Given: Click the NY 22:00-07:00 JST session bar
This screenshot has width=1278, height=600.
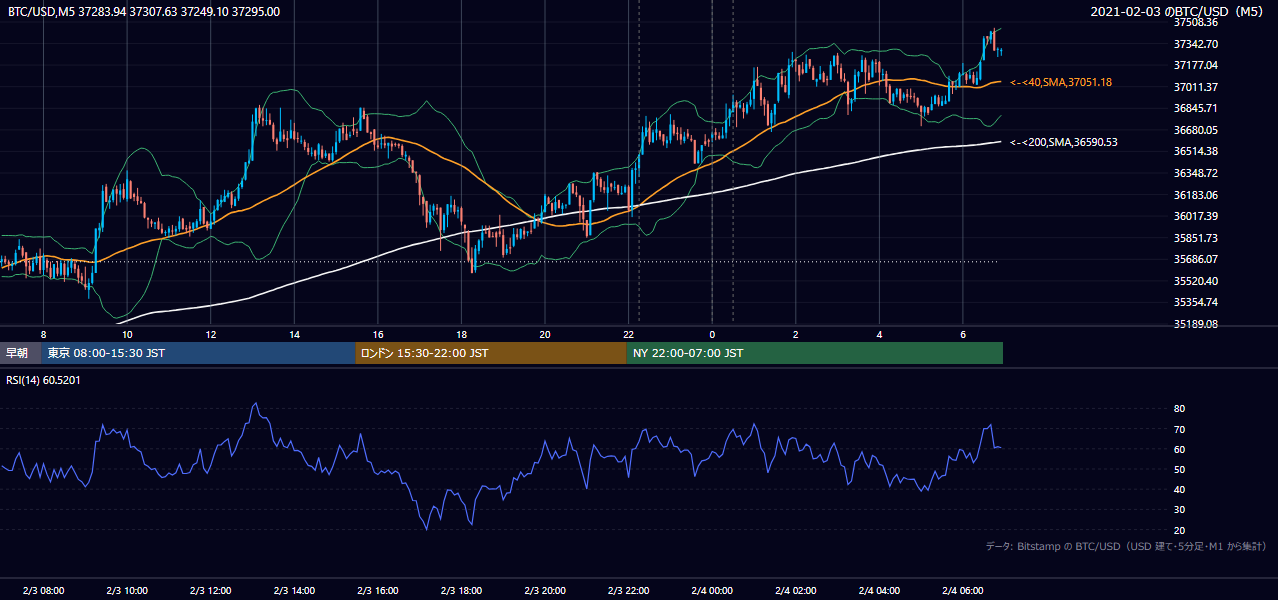Looking at the screenshot, I should 815,353.
